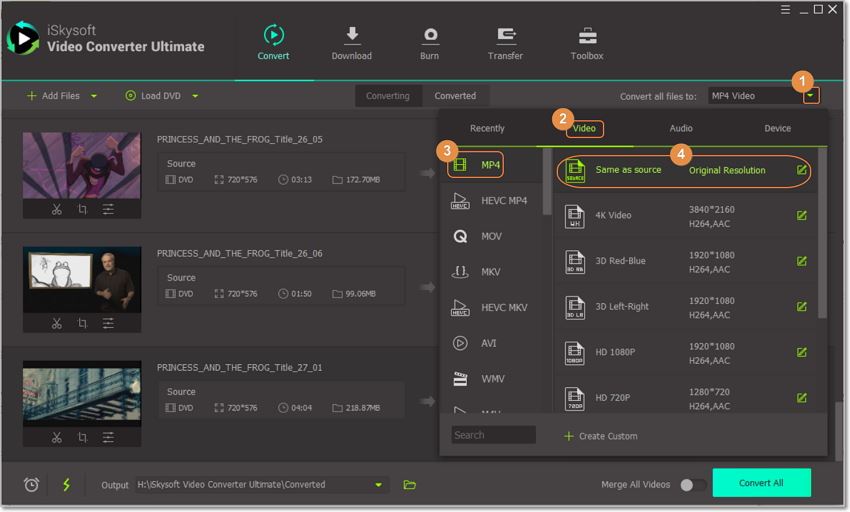Click the edit icon for 4K Video preset

(x=801, y=215)
